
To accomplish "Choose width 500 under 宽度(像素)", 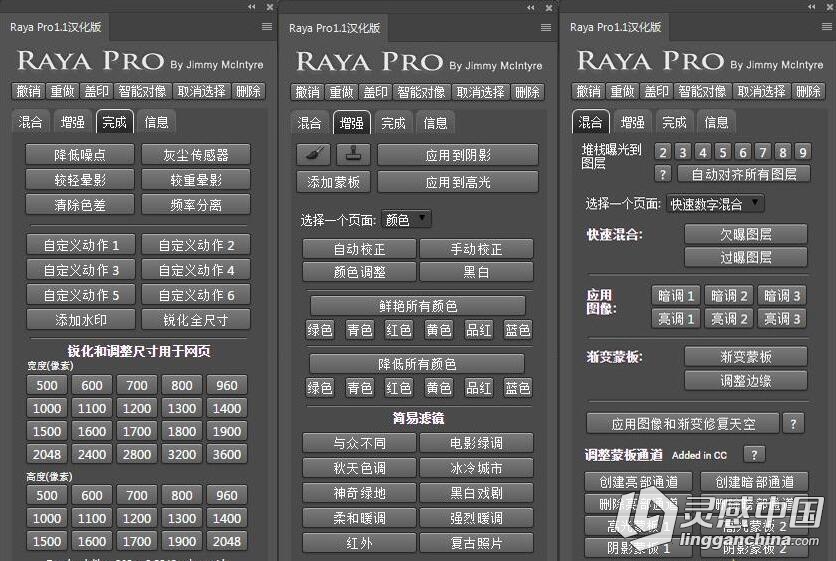I will 47,385.
